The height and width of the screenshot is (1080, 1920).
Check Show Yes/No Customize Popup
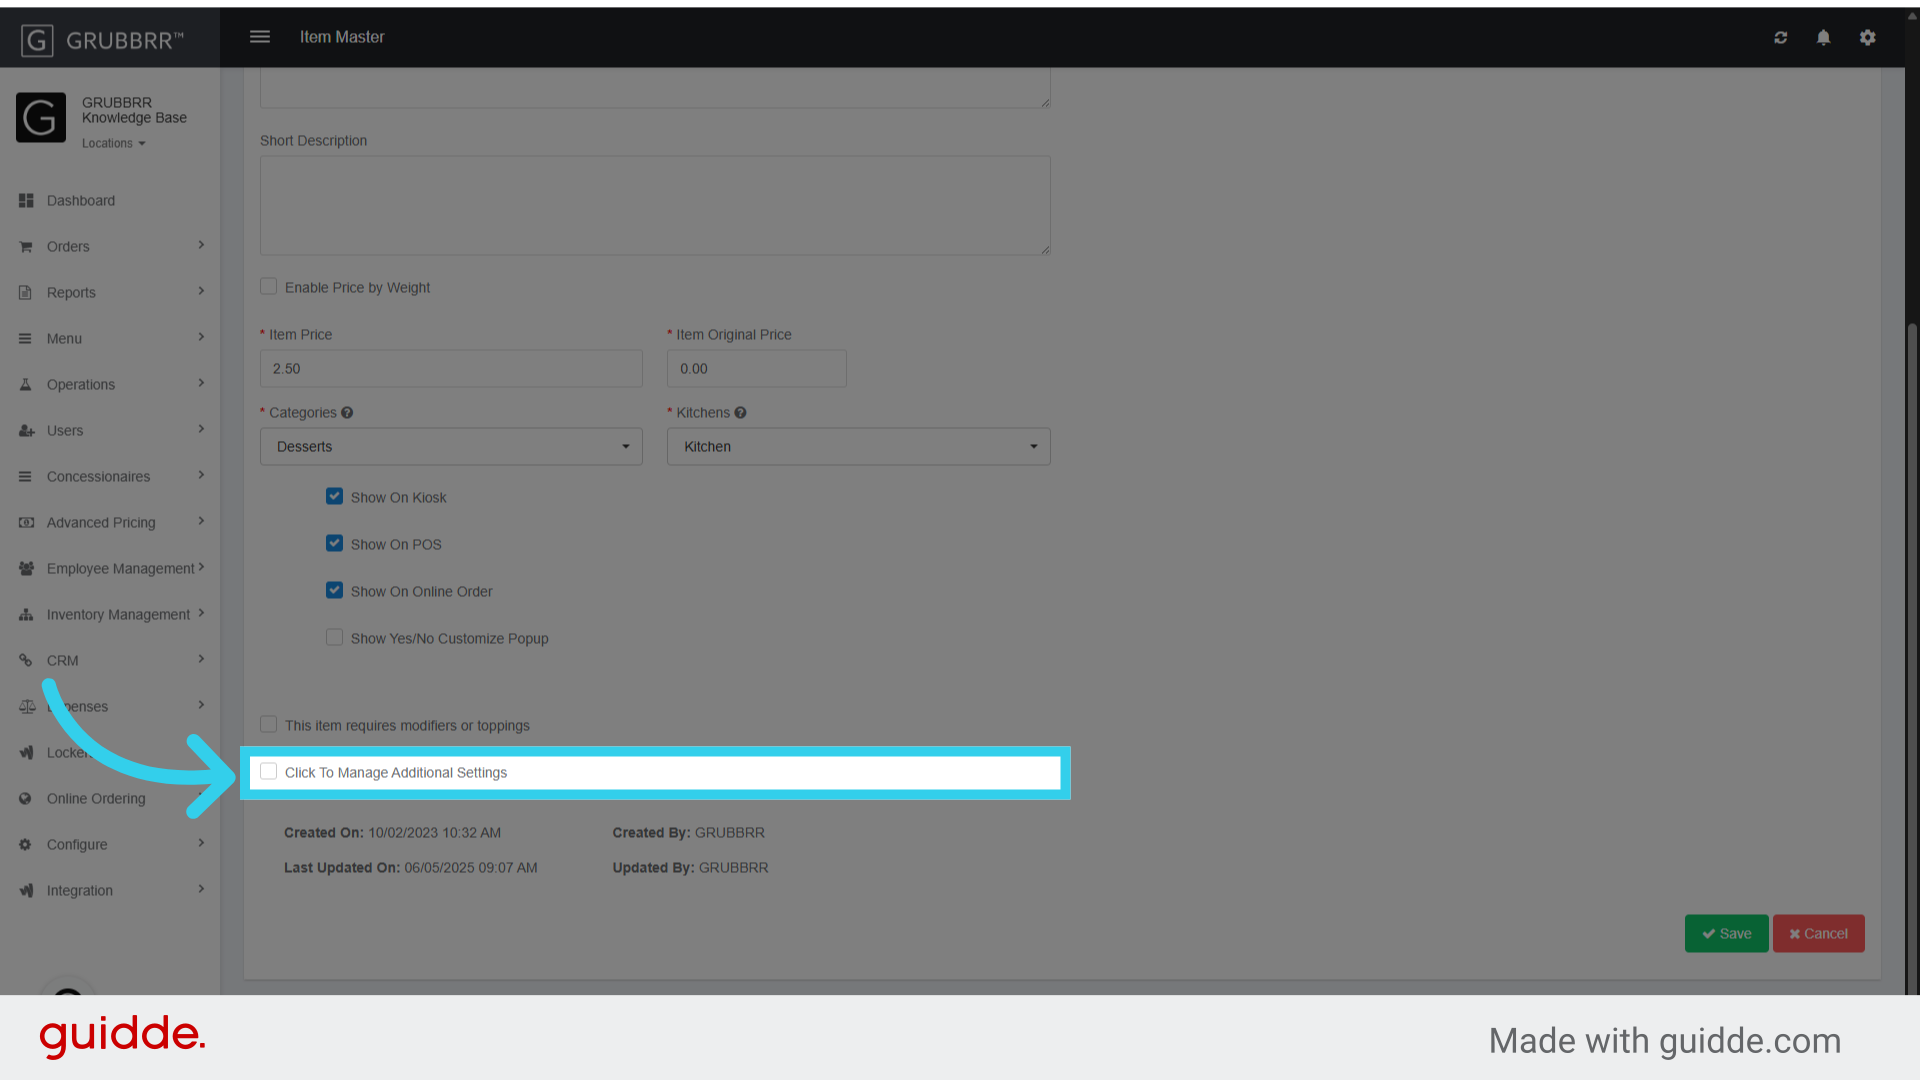[x=334, y=638]
